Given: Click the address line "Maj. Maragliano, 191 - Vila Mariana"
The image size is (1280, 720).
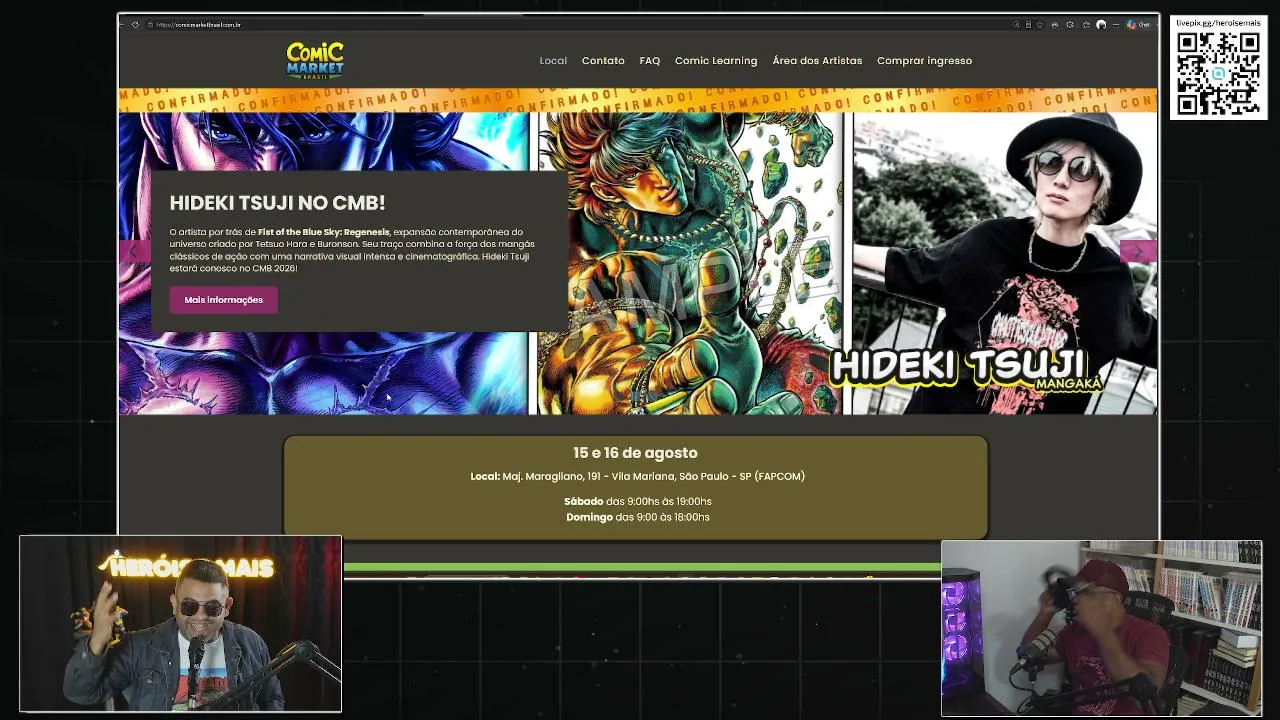Looking at the screenshot, I should click(x=589, y=477).
